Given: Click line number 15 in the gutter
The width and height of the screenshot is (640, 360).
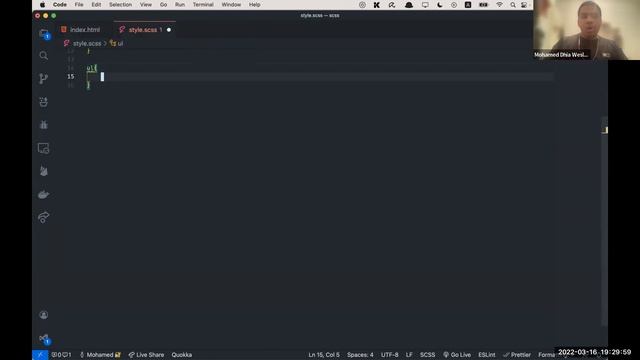Looking at the screenshot, I should coord(71,77).
